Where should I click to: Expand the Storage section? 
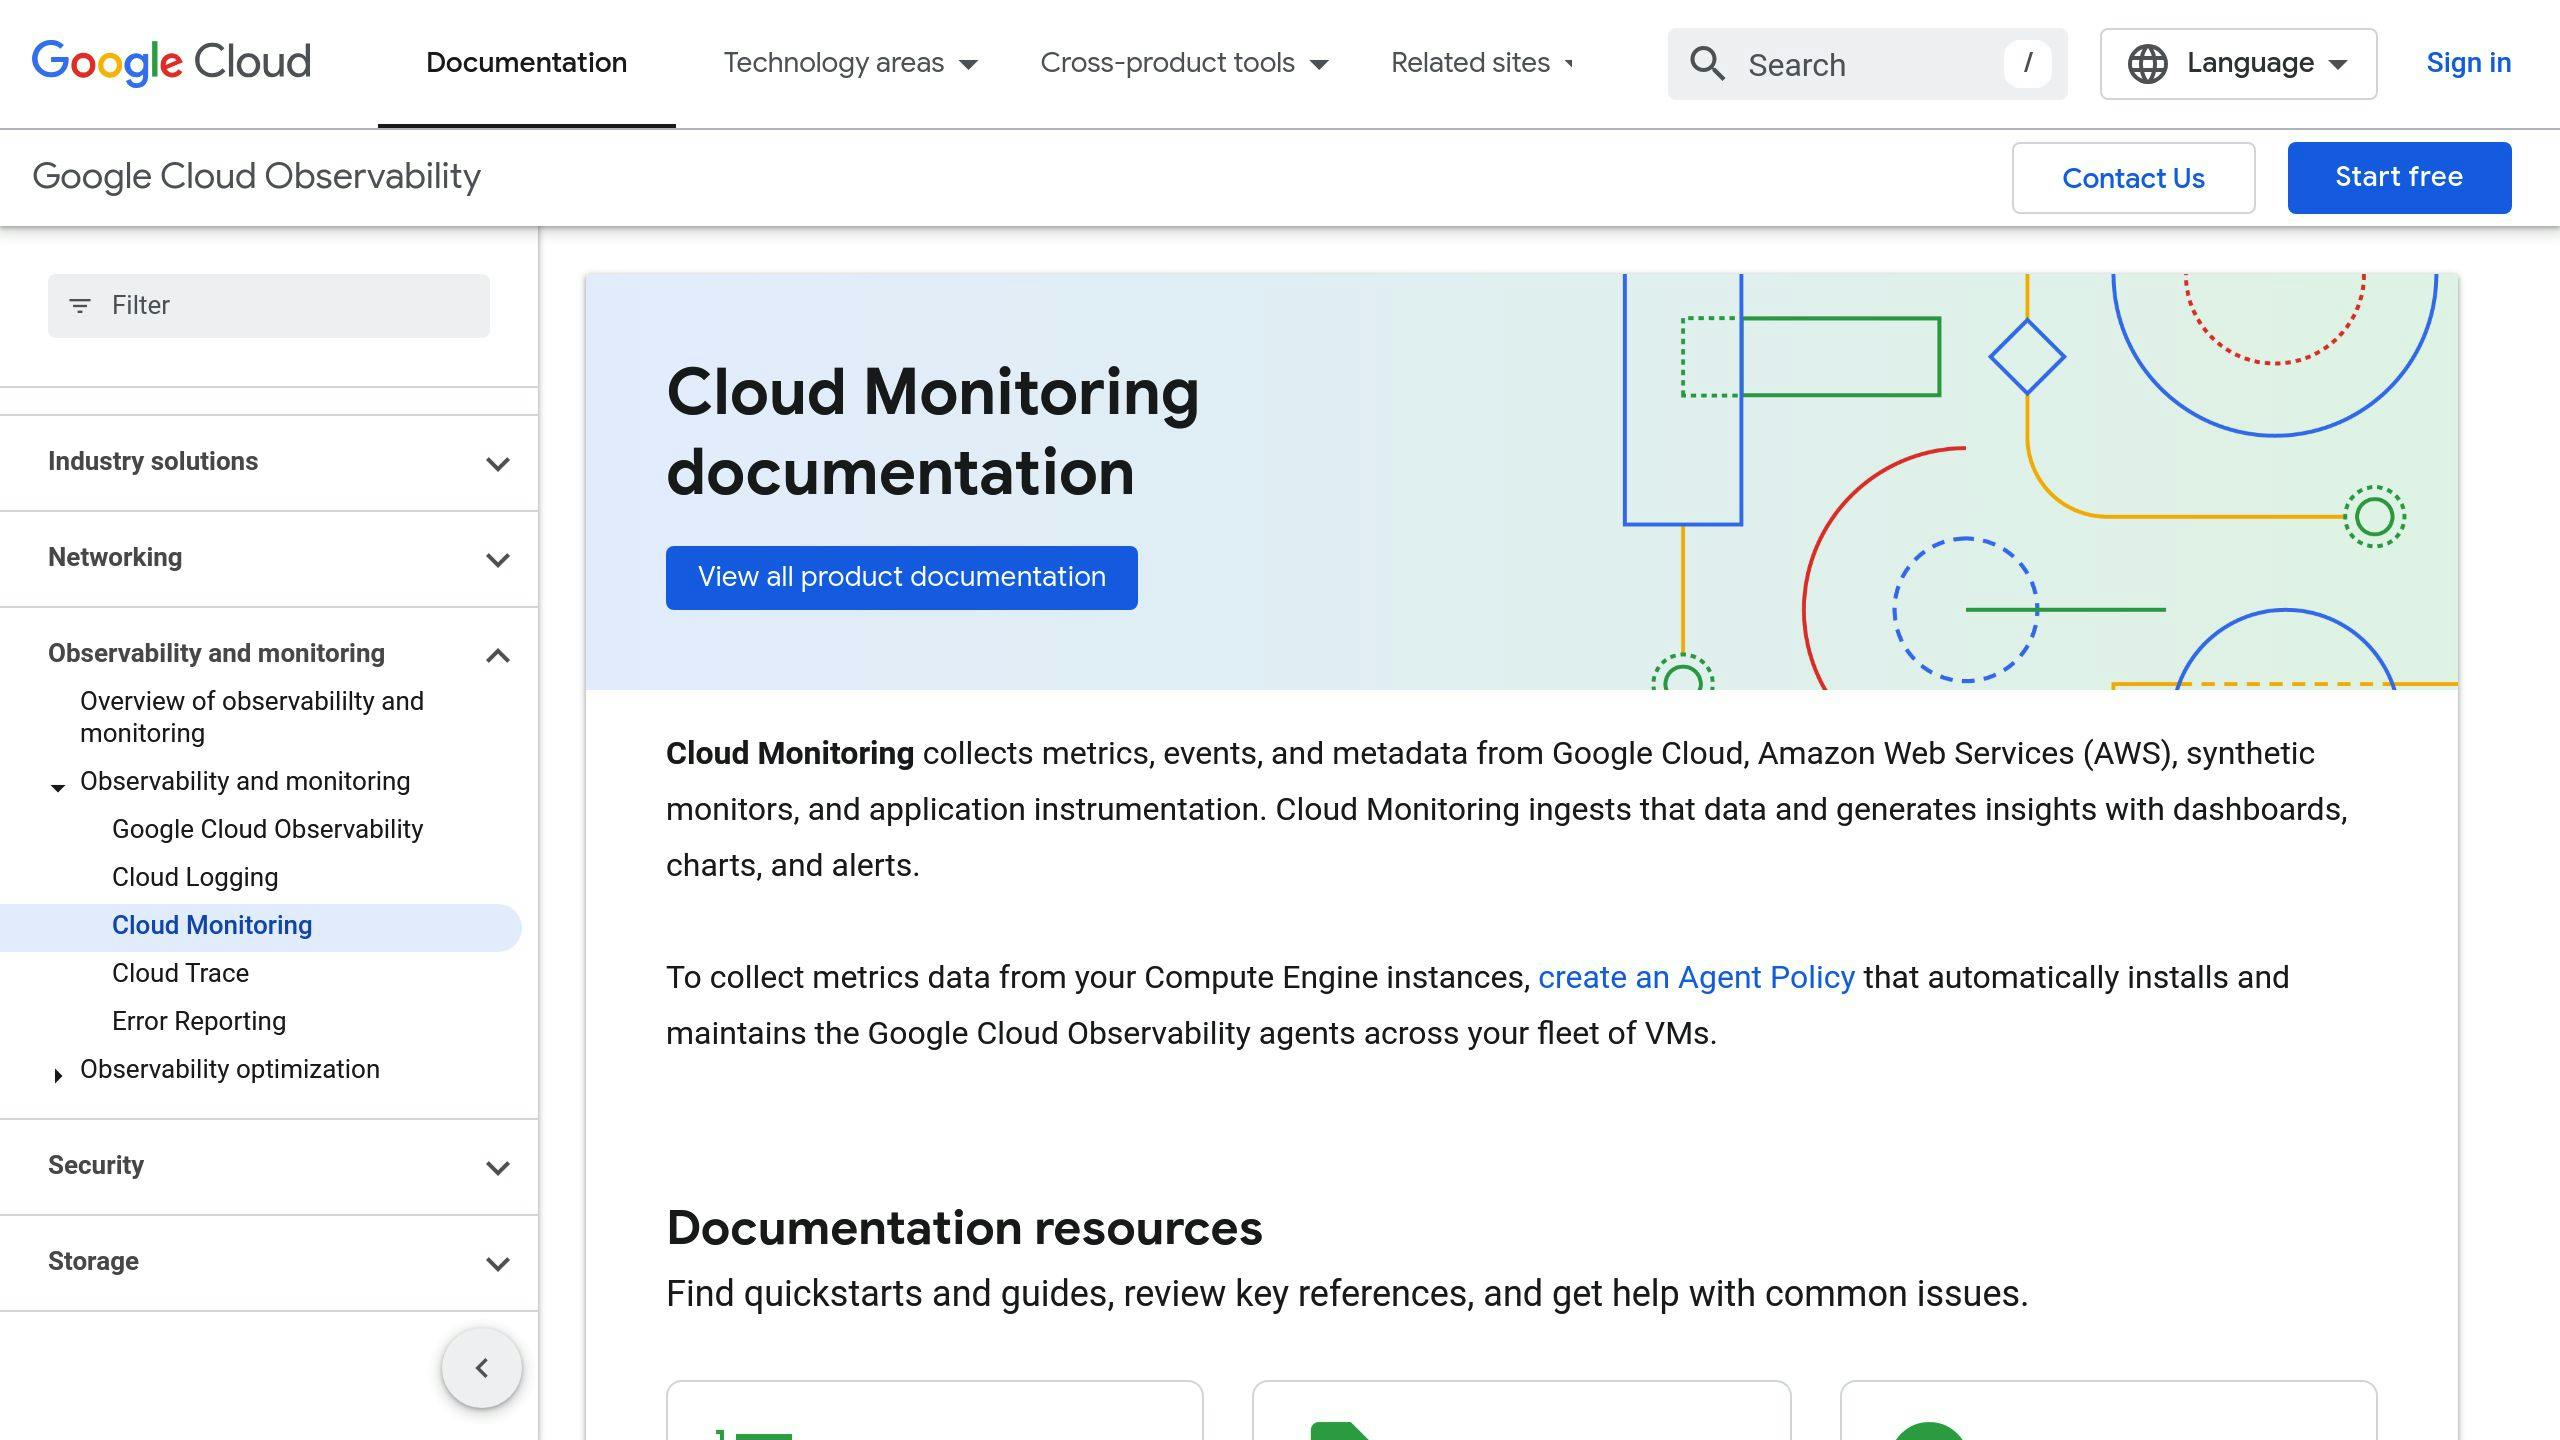click(497, 1263)
